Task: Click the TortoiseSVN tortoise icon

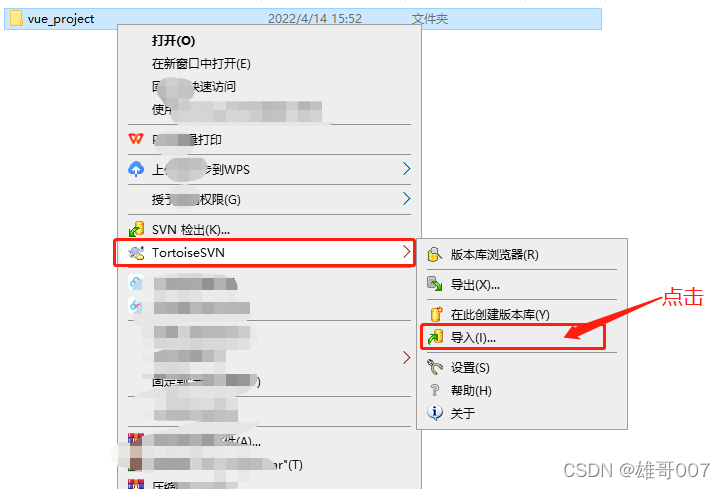Action: 136,253
